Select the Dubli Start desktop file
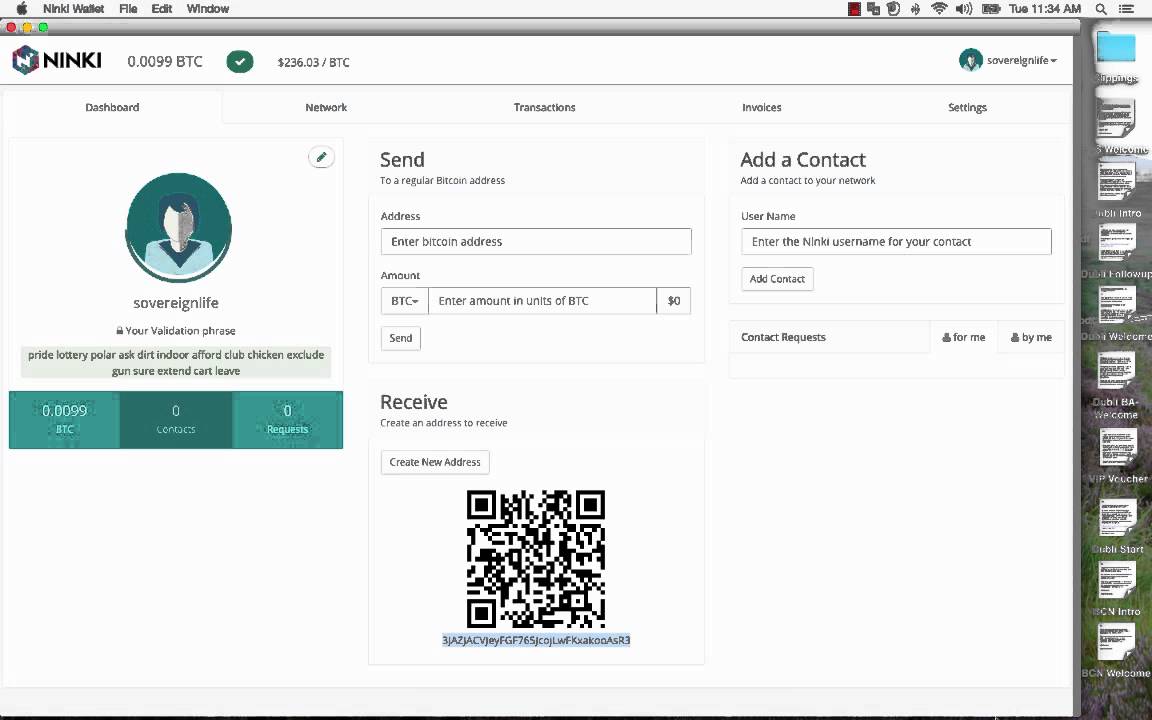Viewport: 1152px width, 720px height. (1117, 525)
